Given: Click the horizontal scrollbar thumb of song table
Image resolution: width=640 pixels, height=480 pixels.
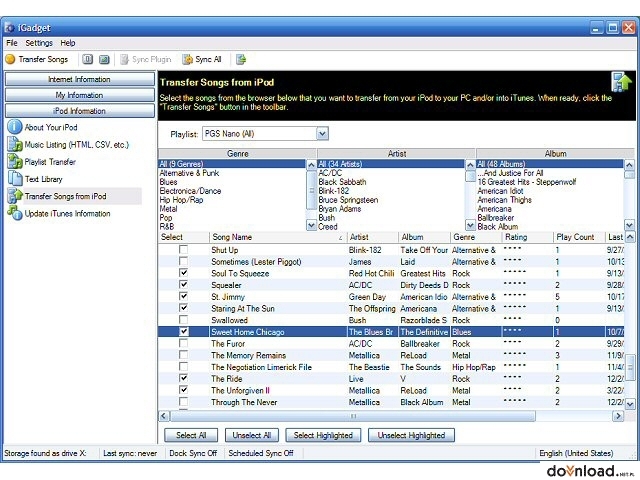Looking at the screenshot, I should (353, 416).
